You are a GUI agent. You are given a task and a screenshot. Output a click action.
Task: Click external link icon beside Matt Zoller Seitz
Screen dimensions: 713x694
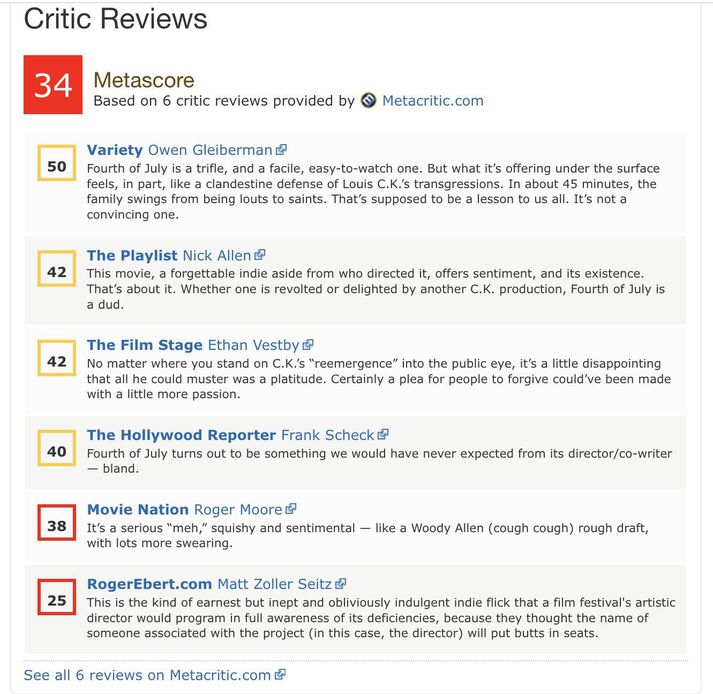[341, 583]
